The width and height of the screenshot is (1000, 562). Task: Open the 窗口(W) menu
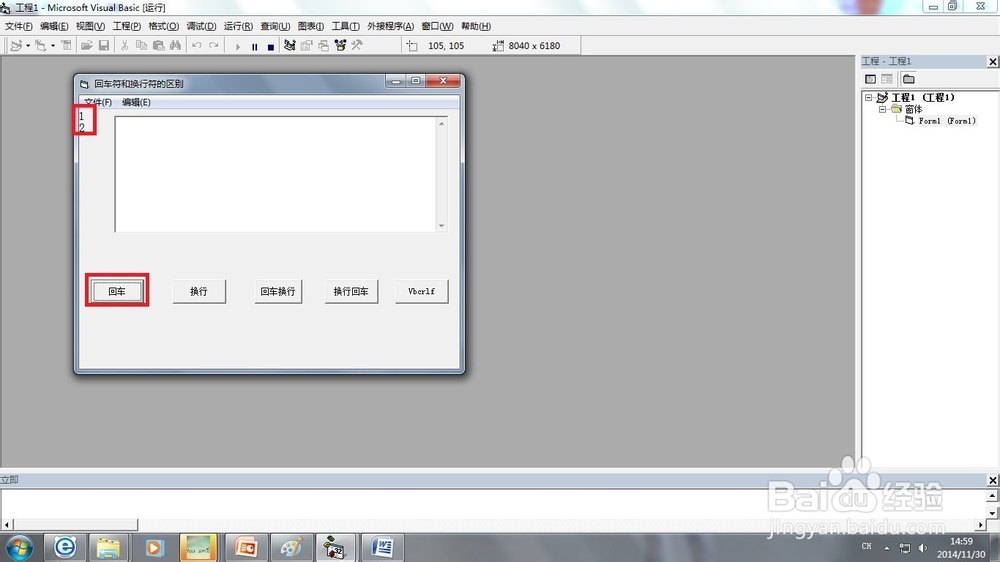(437, 26)
